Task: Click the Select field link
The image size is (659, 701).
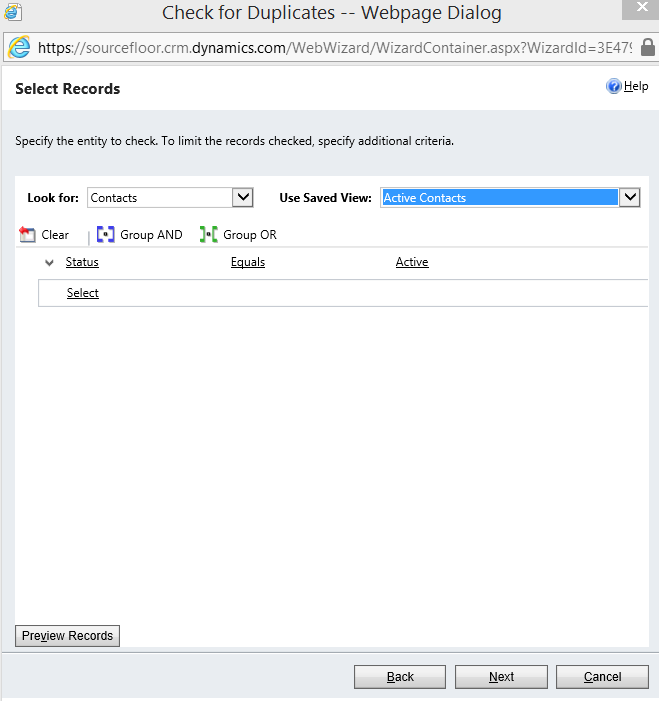Action: coord(83,293)
